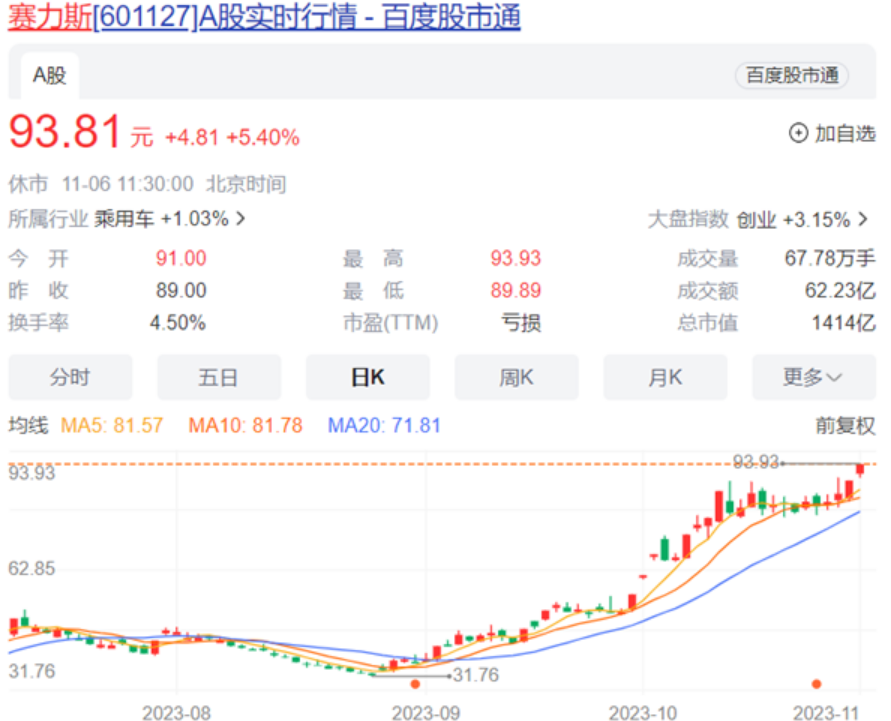Click the 总市值 value 1414亿

pyautogui.click(x=843, y=323)
